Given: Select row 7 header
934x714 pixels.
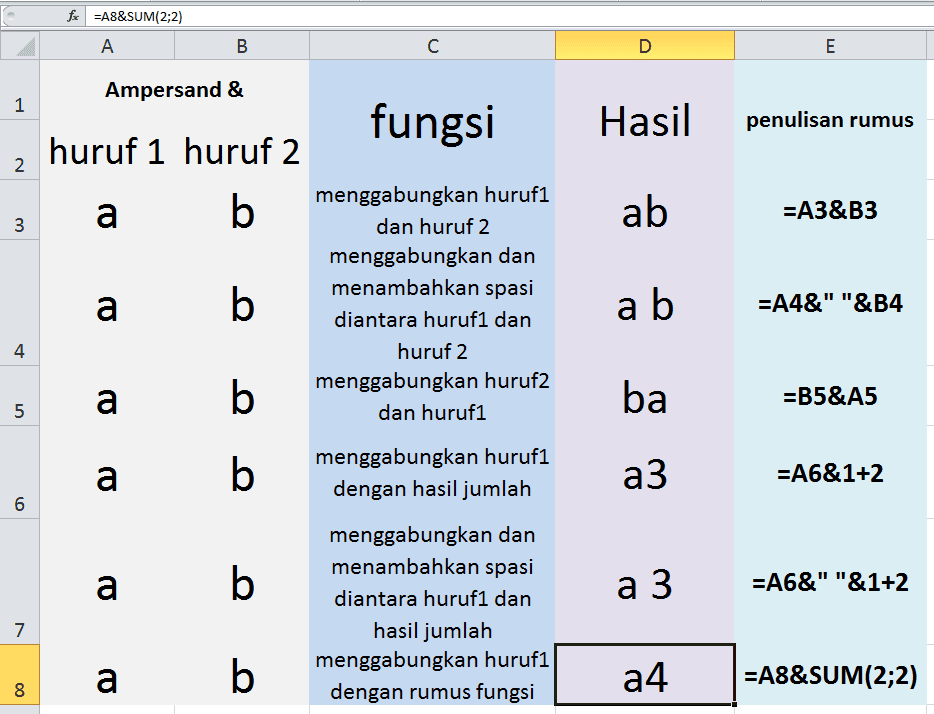Looking at the screenshot, I should point(20,582).
